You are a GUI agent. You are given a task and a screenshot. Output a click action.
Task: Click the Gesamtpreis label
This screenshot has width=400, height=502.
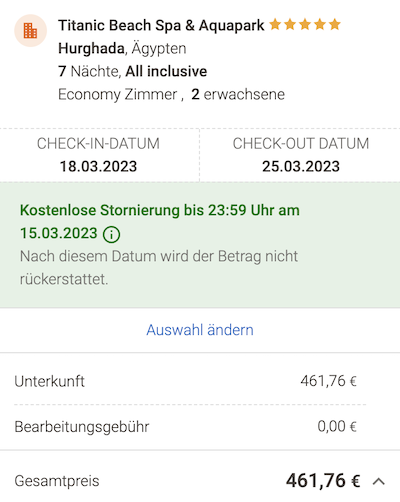click(57, 481)
